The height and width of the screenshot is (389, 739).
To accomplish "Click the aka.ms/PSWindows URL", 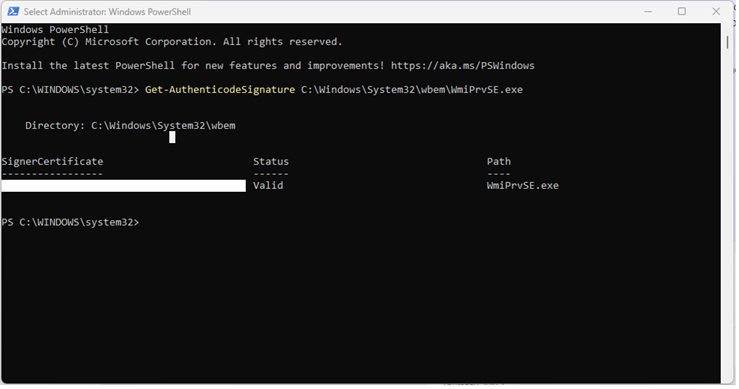I will click(465, 66).
